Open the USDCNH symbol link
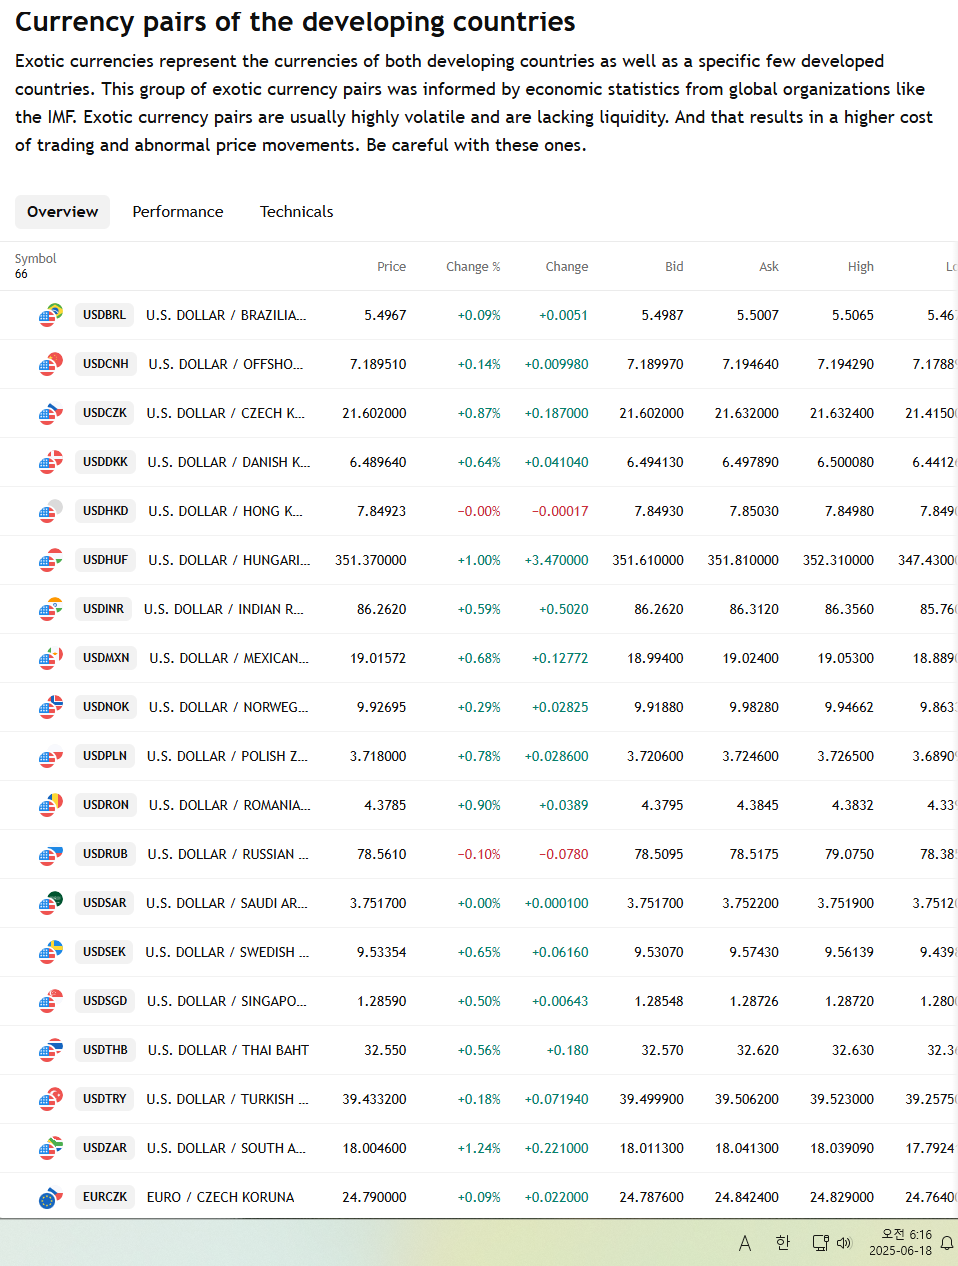Image resolution: width=958 pixels, height=1266 pixels. coord(106,364)
